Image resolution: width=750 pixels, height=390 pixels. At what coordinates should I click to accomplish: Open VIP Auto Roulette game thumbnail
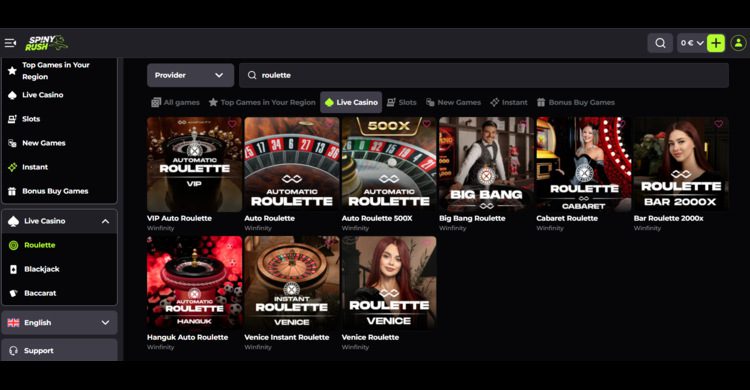point(195,164)
